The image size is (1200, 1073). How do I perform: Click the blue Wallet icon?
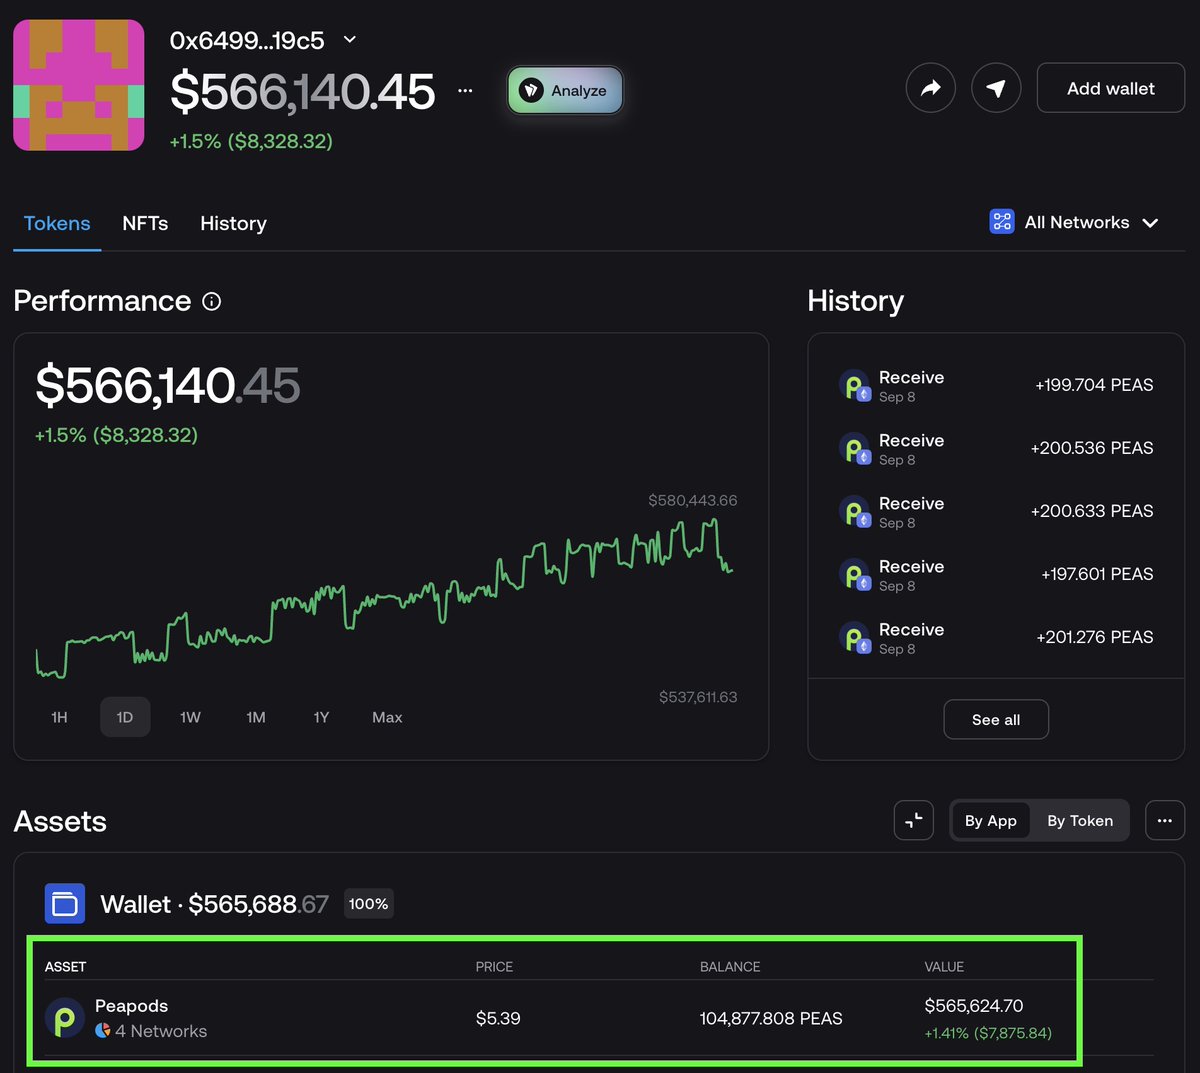(65, 904)
